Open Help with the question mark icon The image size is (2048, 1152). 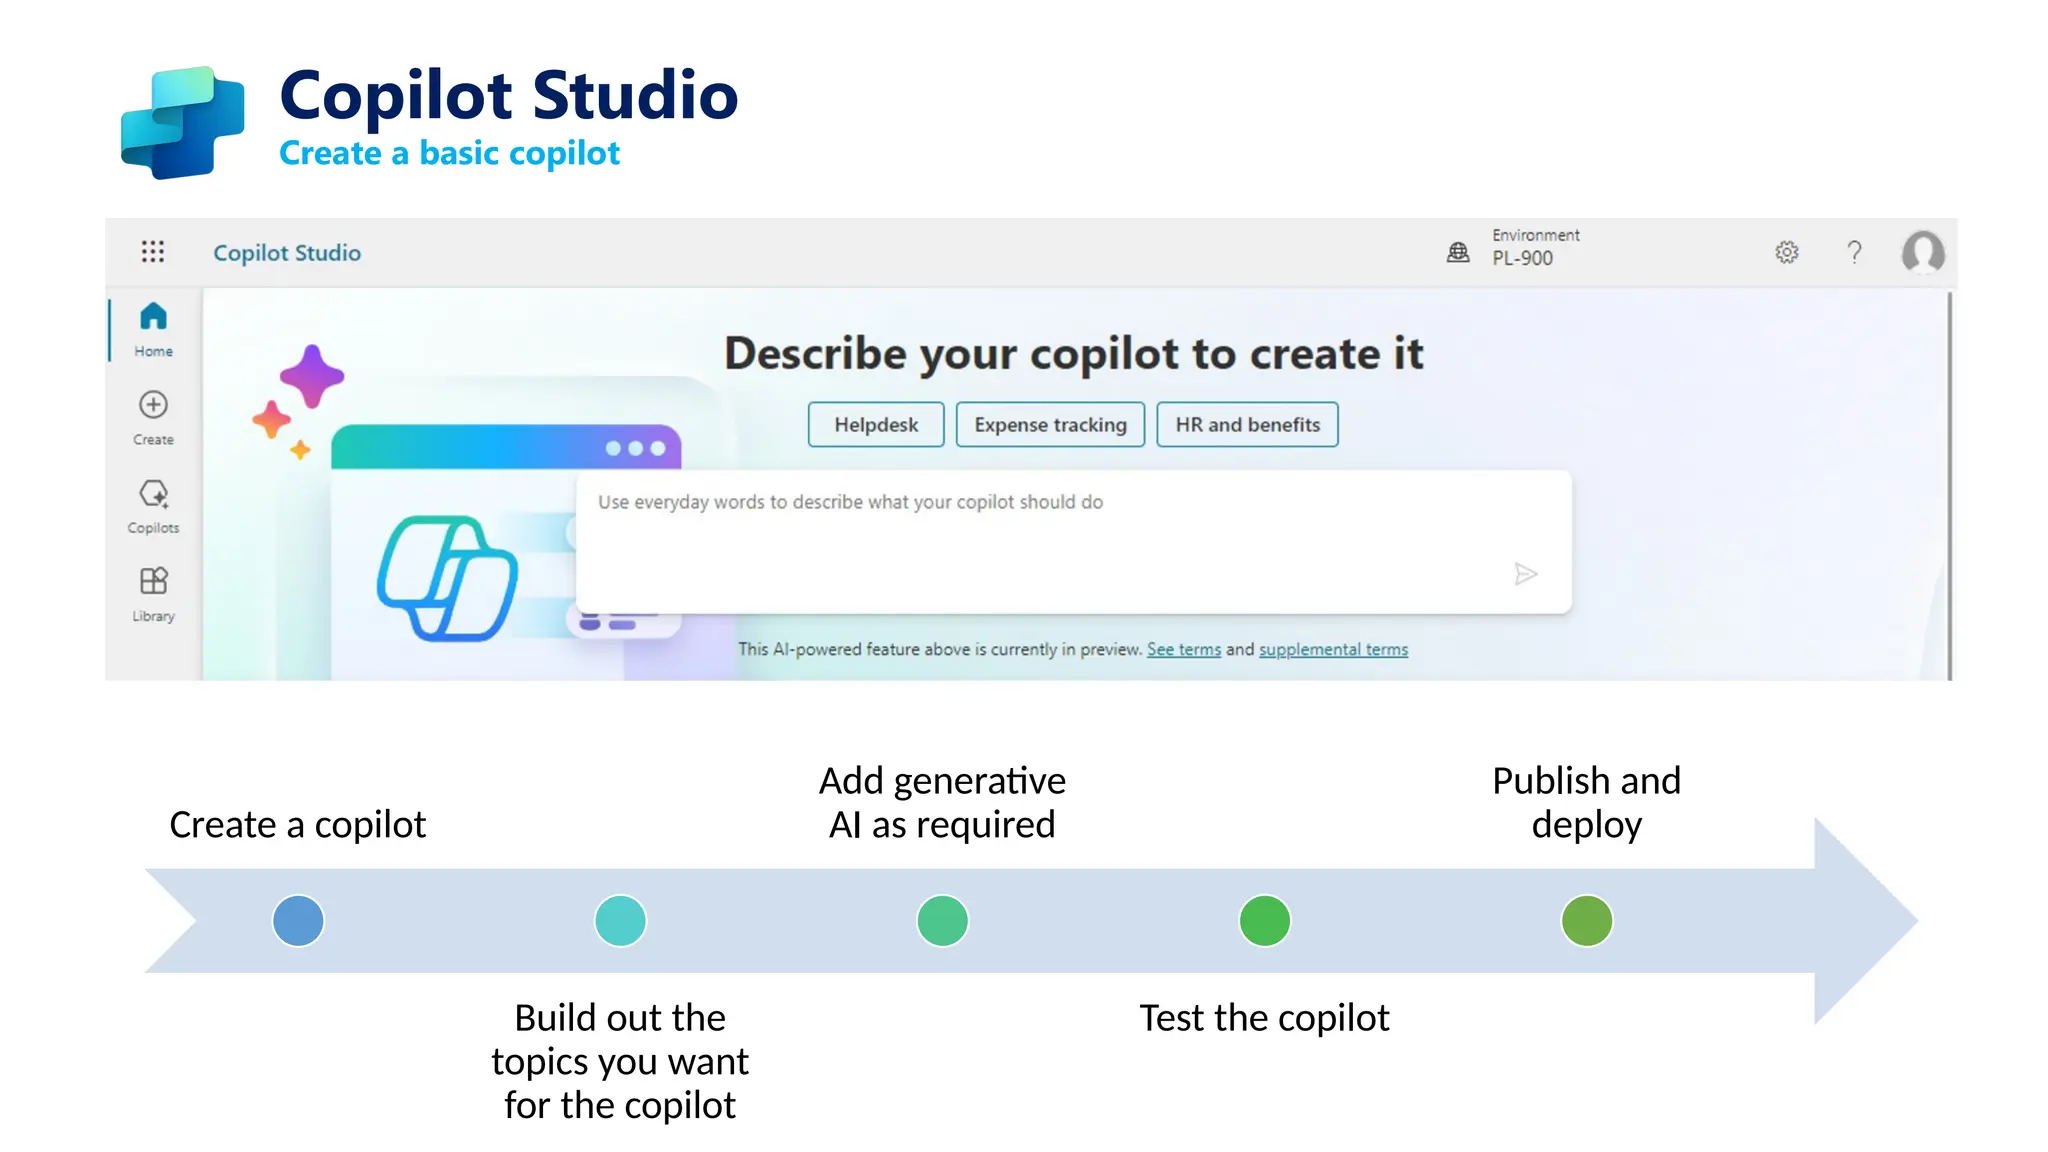1854,252
